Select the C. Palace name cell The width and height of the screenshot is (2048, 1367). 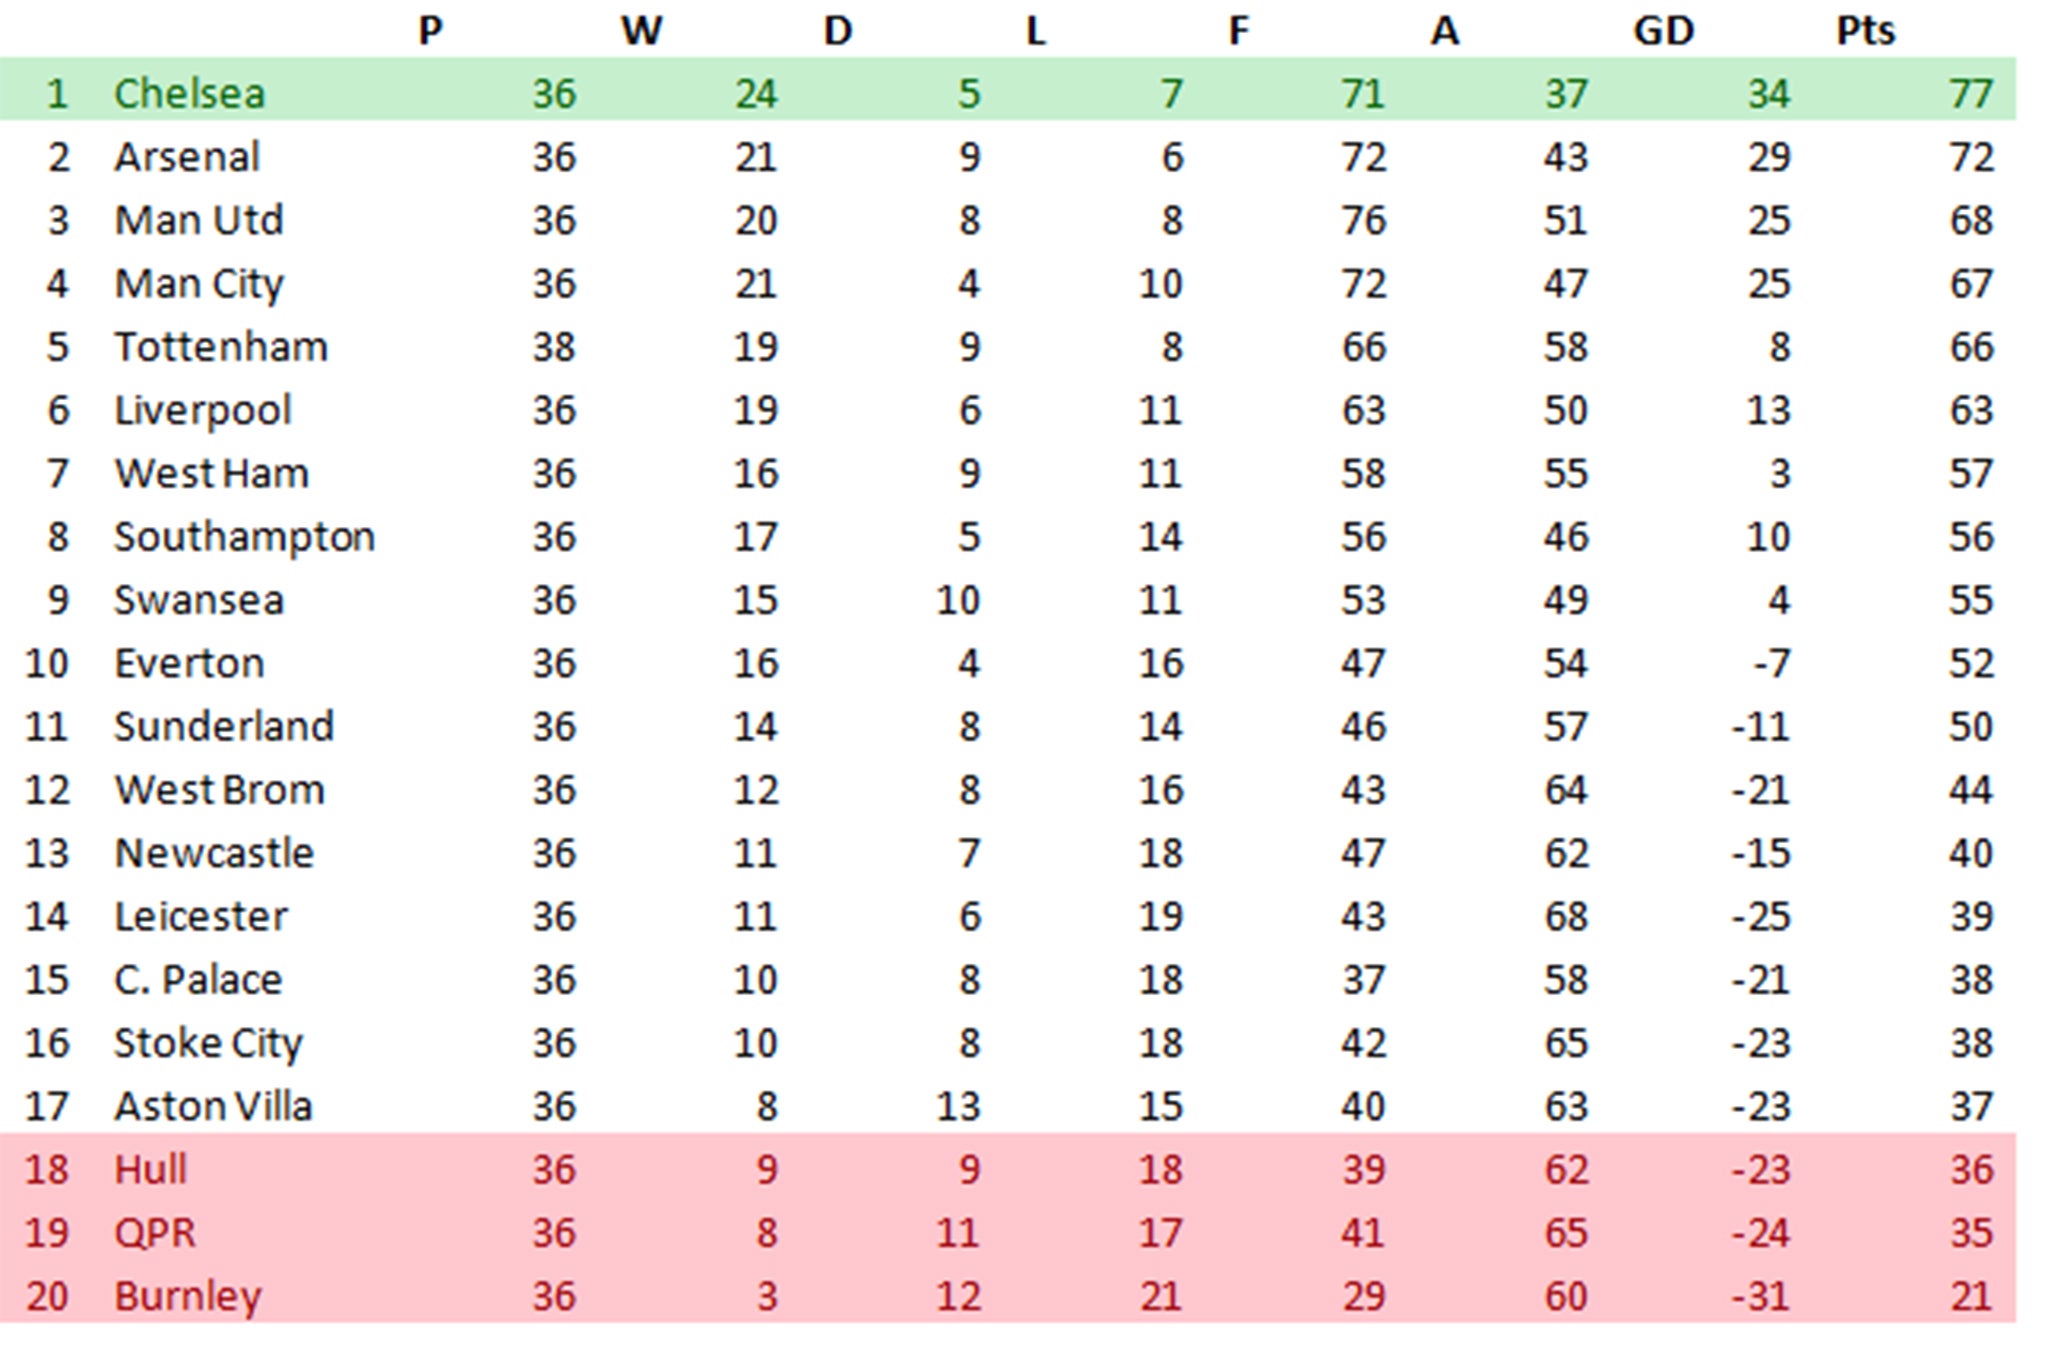point(198,980)
